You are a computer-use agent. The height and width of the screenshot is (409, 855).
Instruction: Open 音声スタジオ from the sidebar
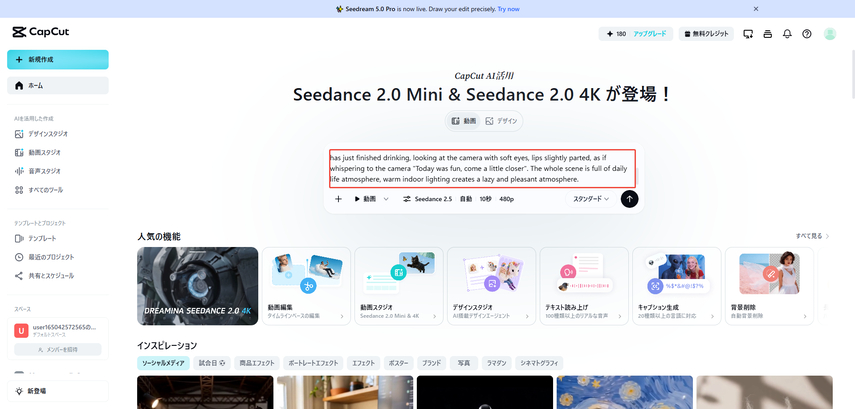coord(38,171)
